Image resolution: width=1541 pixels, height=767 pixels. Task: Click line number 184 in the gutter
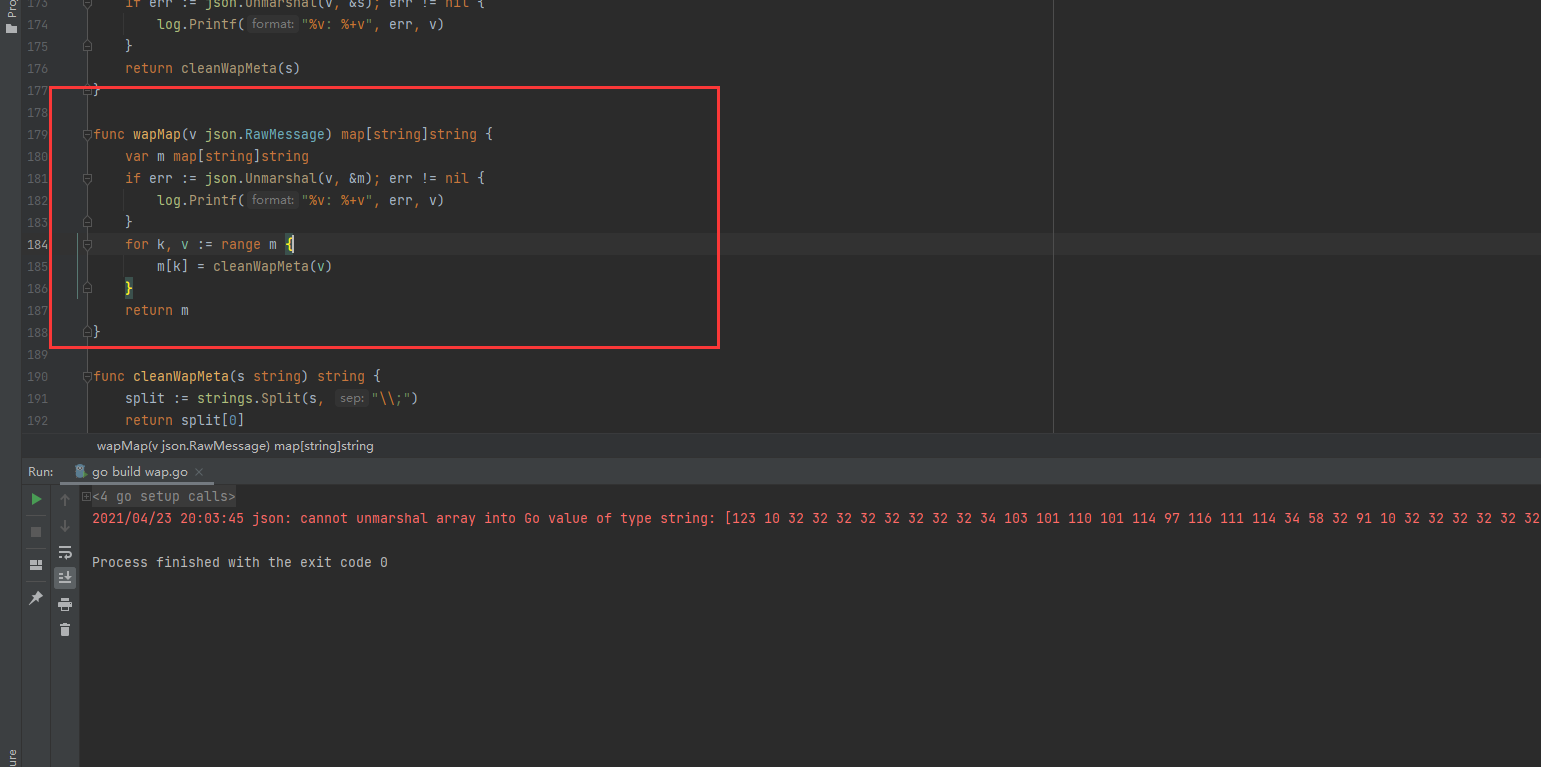[x=37, y=244]
